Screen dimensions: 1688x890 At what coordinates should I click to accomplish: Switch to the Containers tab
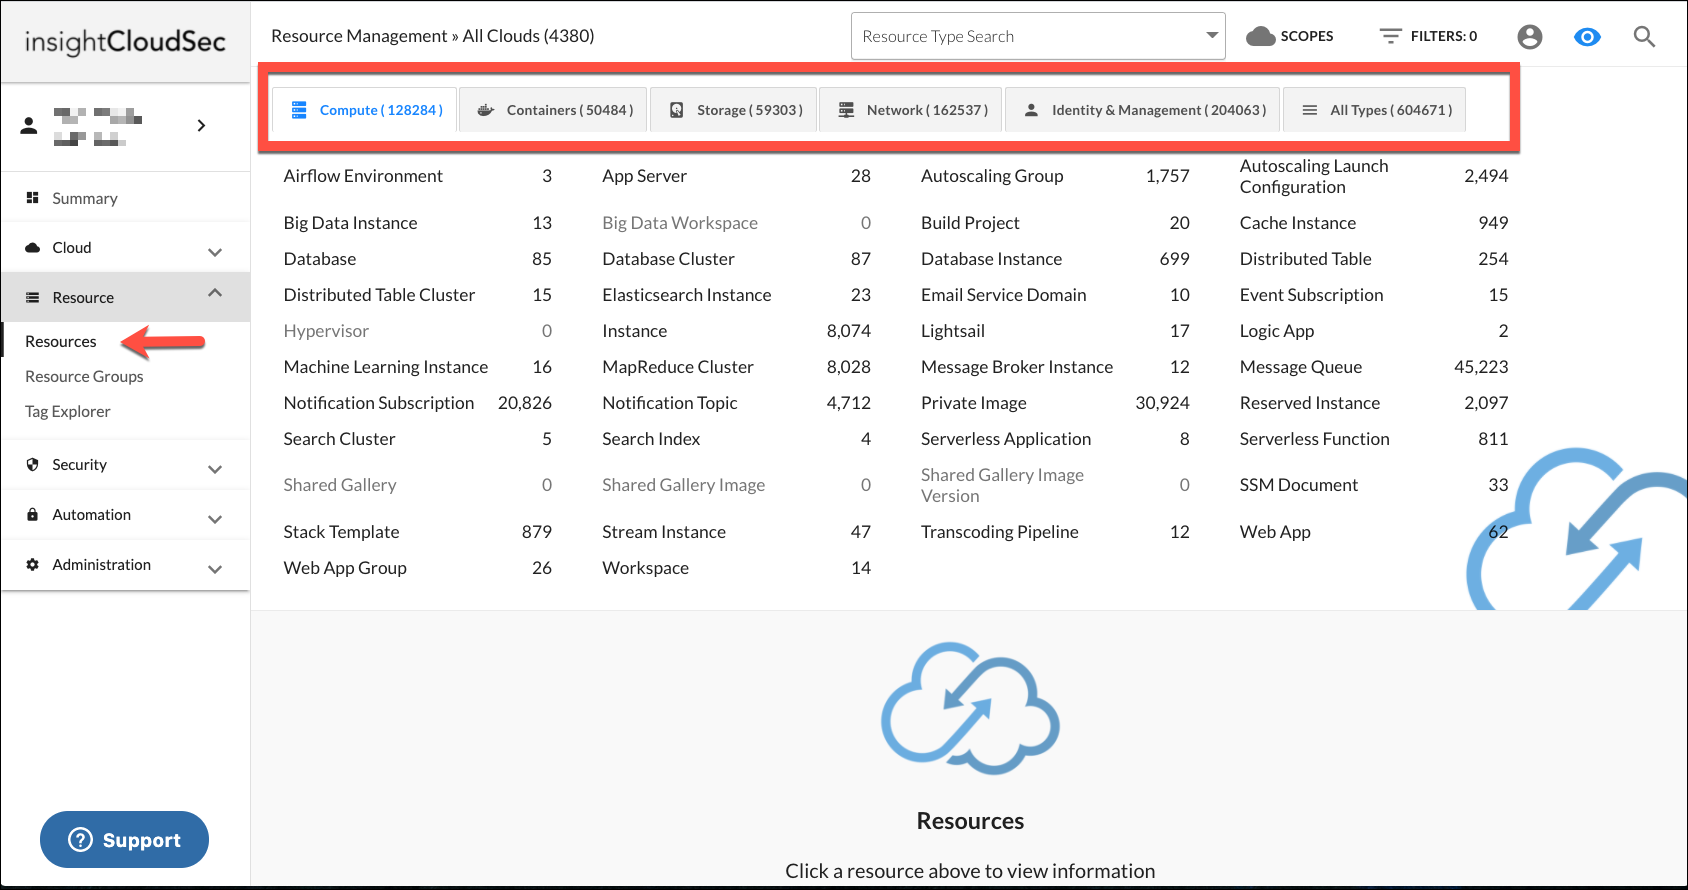(x=554, y=110)
